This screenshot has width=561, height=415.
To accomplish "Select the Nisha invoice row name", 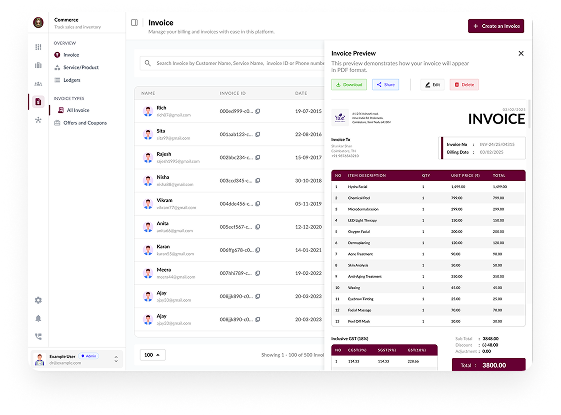I will [x=163, y=177].
